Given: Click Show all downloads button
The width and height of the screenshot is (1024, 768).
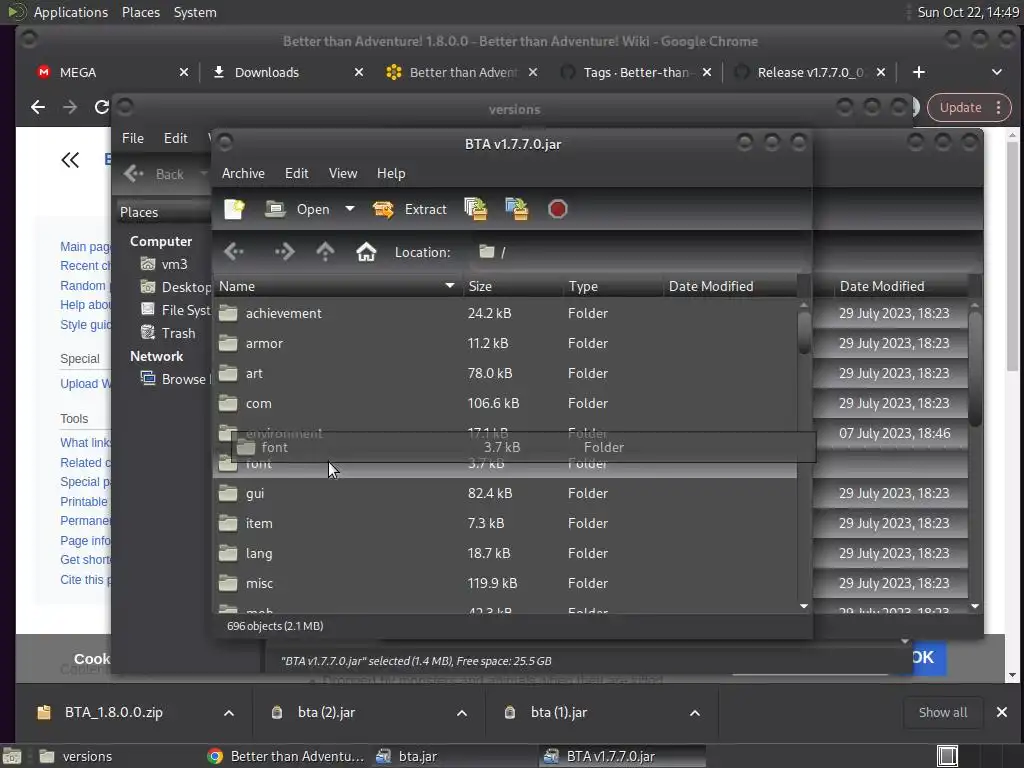Looking at the screenshot, I should (942, 712).
